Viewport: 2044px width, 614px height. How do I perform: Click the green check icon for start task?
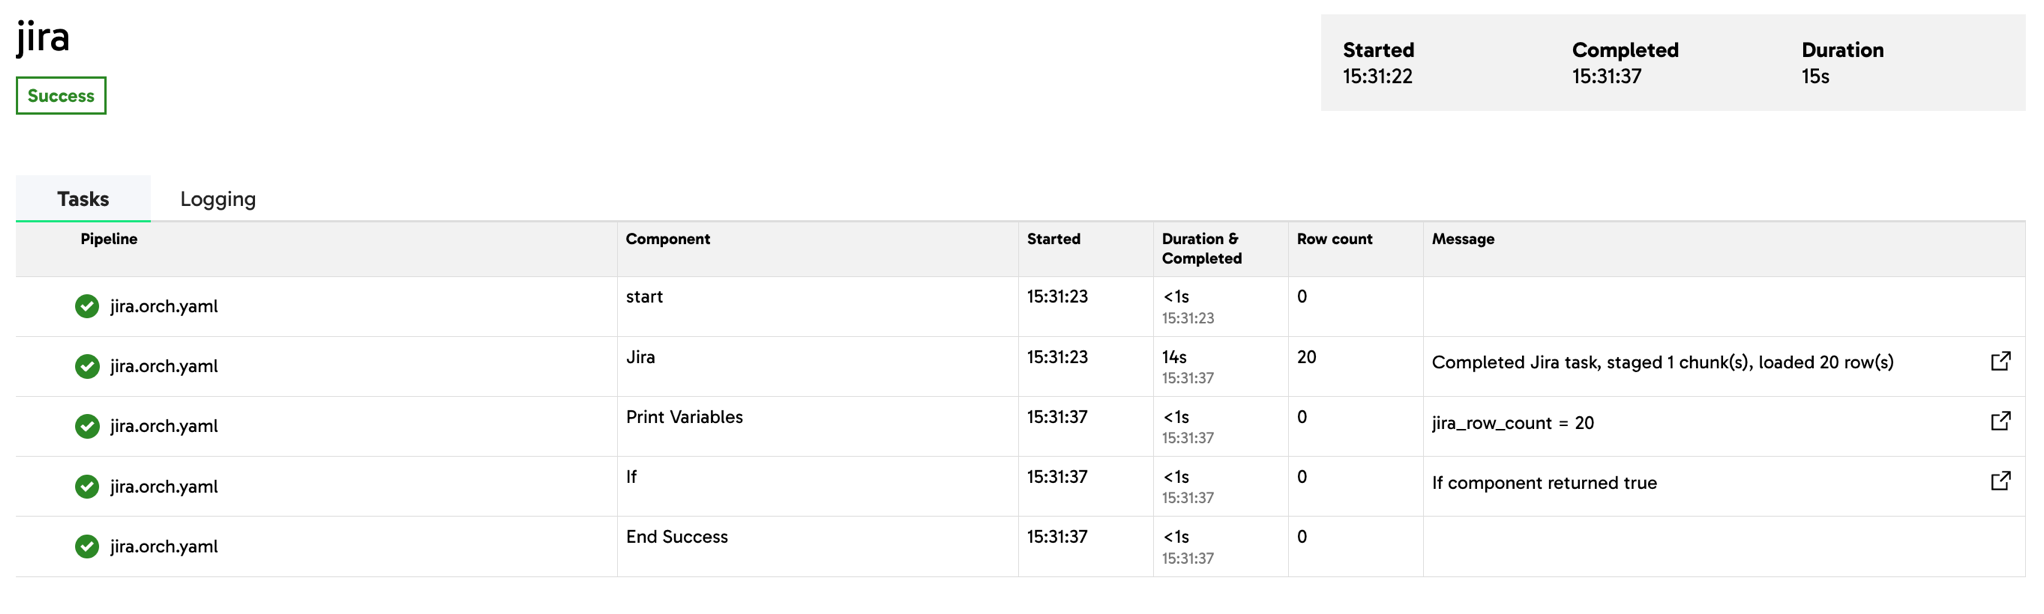[87, 306]
